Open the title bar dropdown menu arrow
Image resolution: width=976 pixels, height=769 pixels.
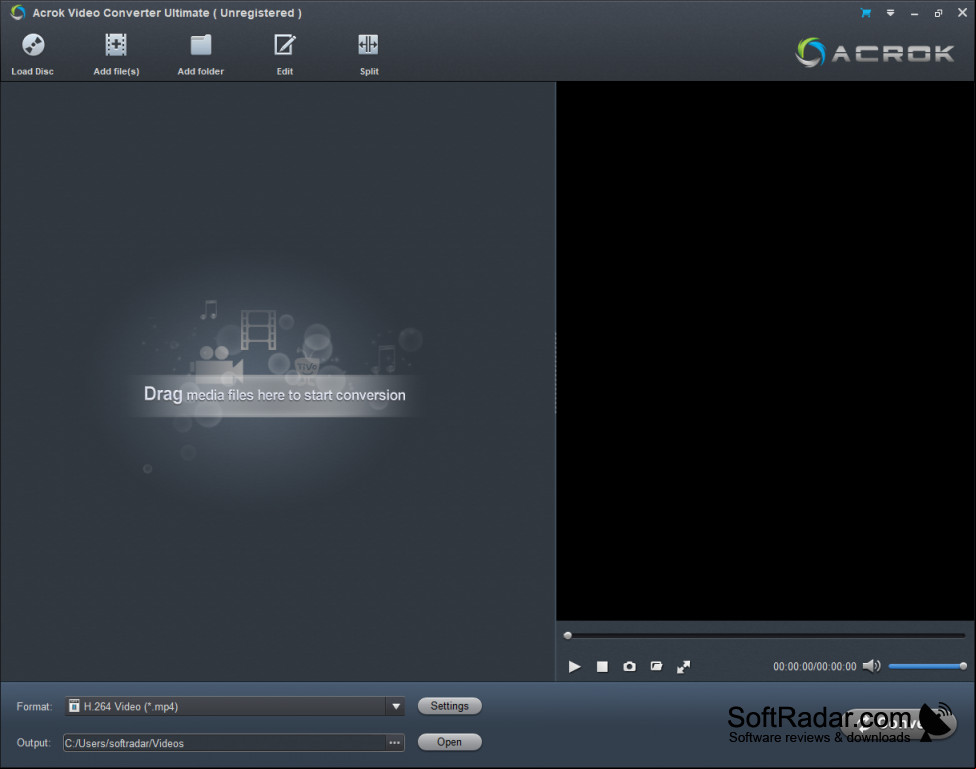(x=890, y=13)
